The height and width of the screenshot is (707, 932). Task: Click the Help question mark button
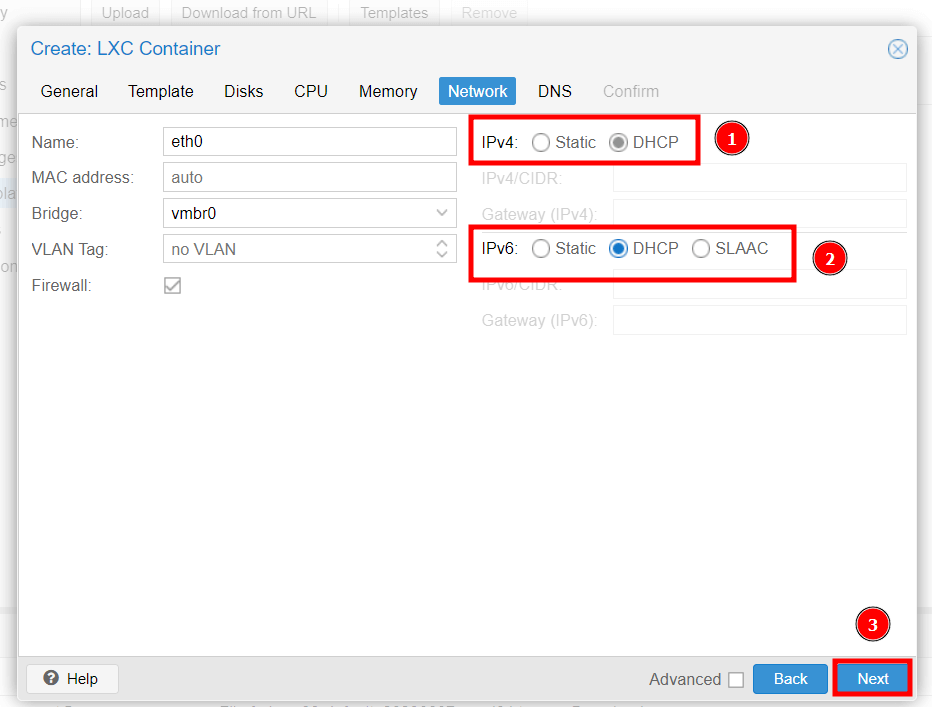tap(72, 679)
